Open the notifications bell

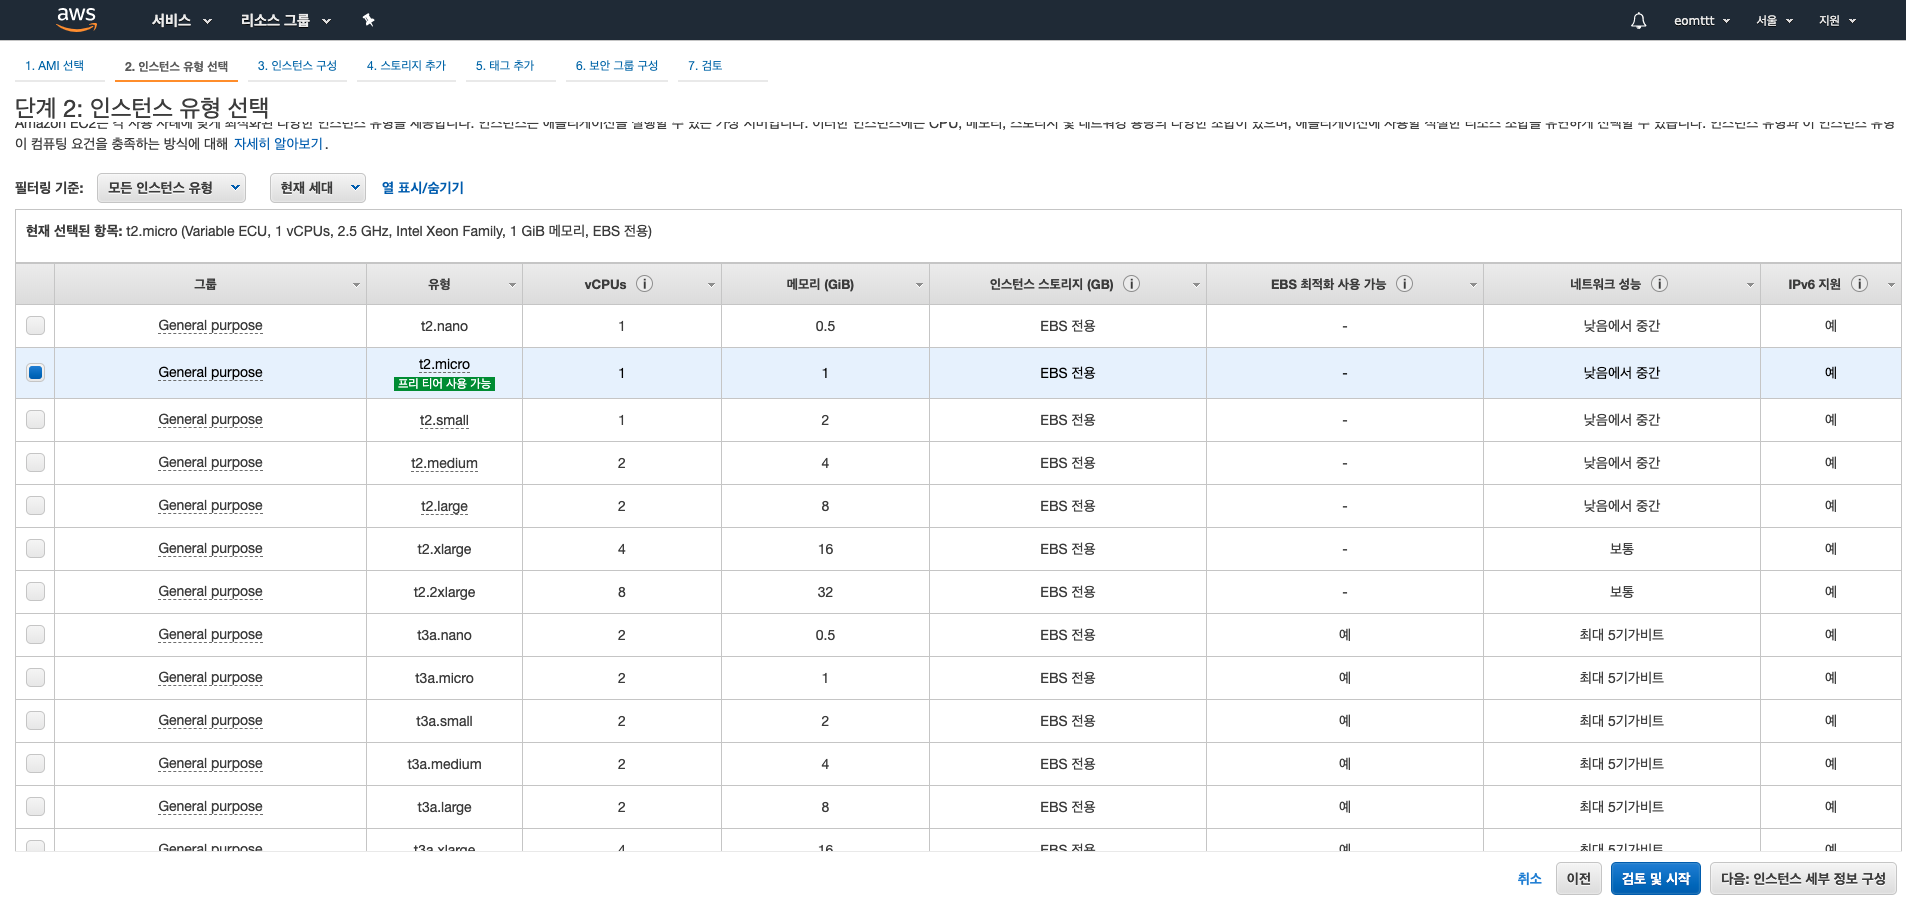(1638, 20)
